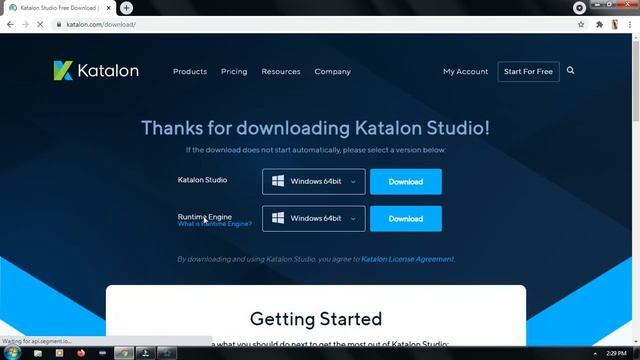Click the Getting Started heading
The image size is (640, 360).
pos(316,319)
